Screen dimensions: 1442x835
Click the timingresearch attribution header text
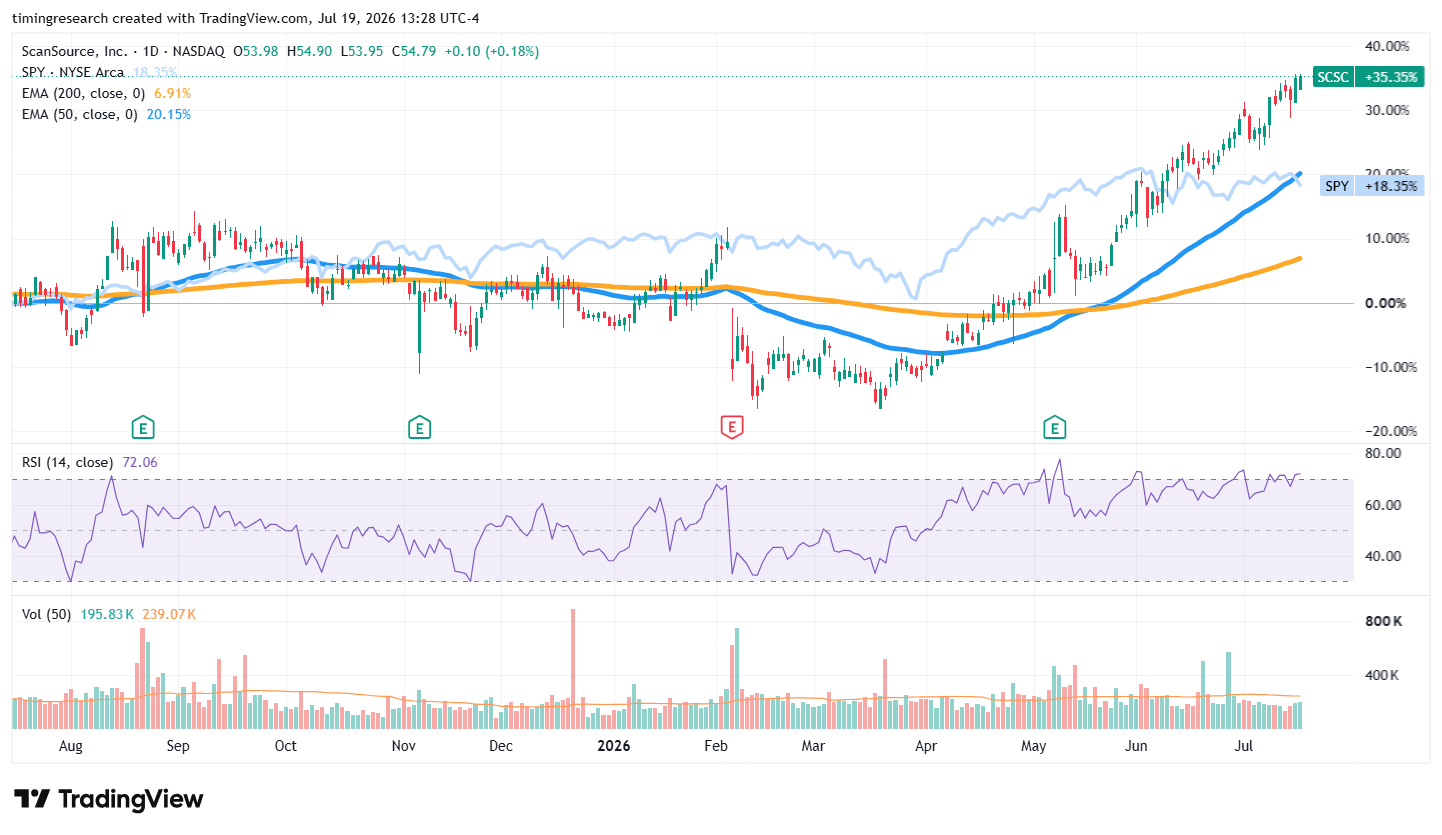(x=246, y=20)
